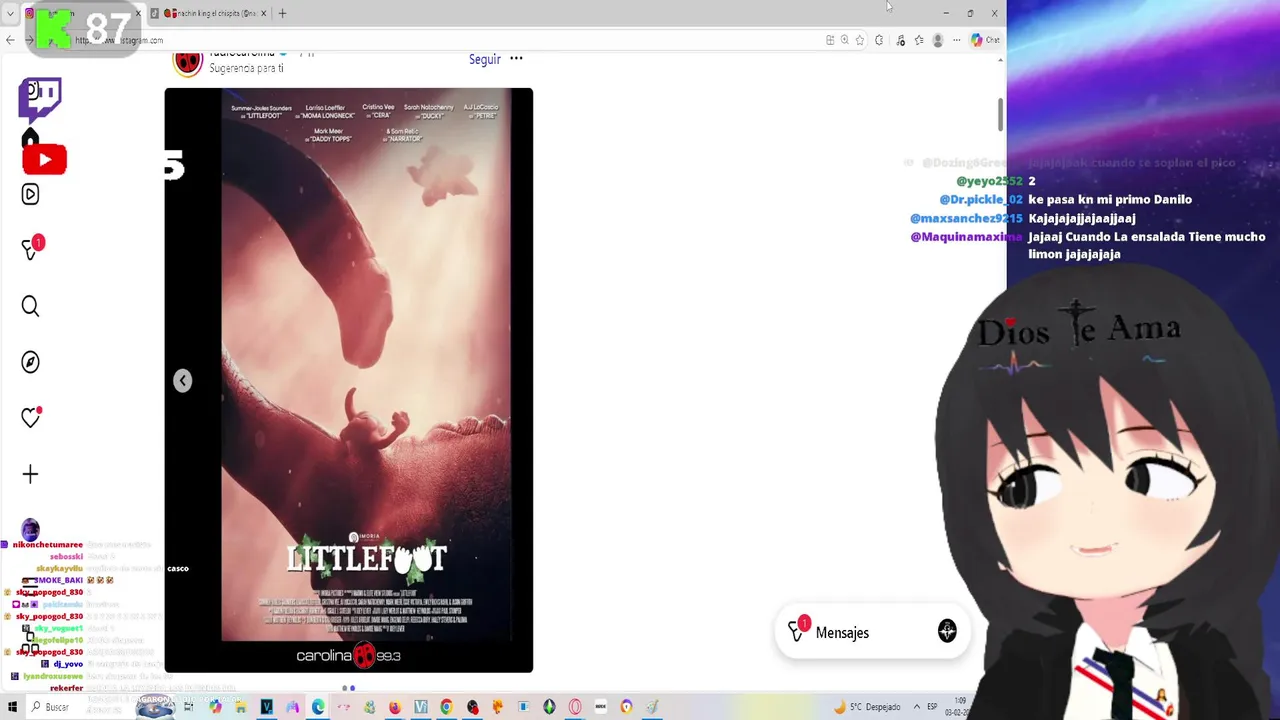Click the "Sugerencia para ti" label

[246, 68]
